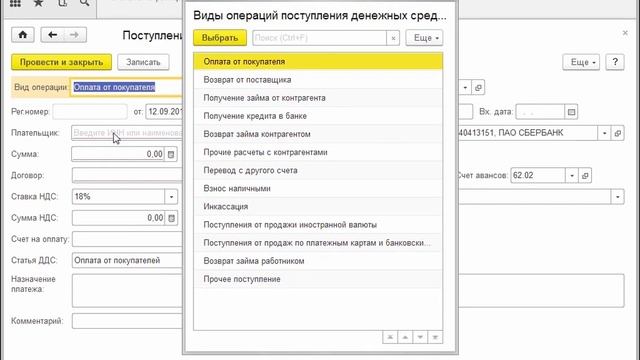This screenshot has width=640, height=360.
Task: Click Статья ДДС field
Action: [127, 260]
